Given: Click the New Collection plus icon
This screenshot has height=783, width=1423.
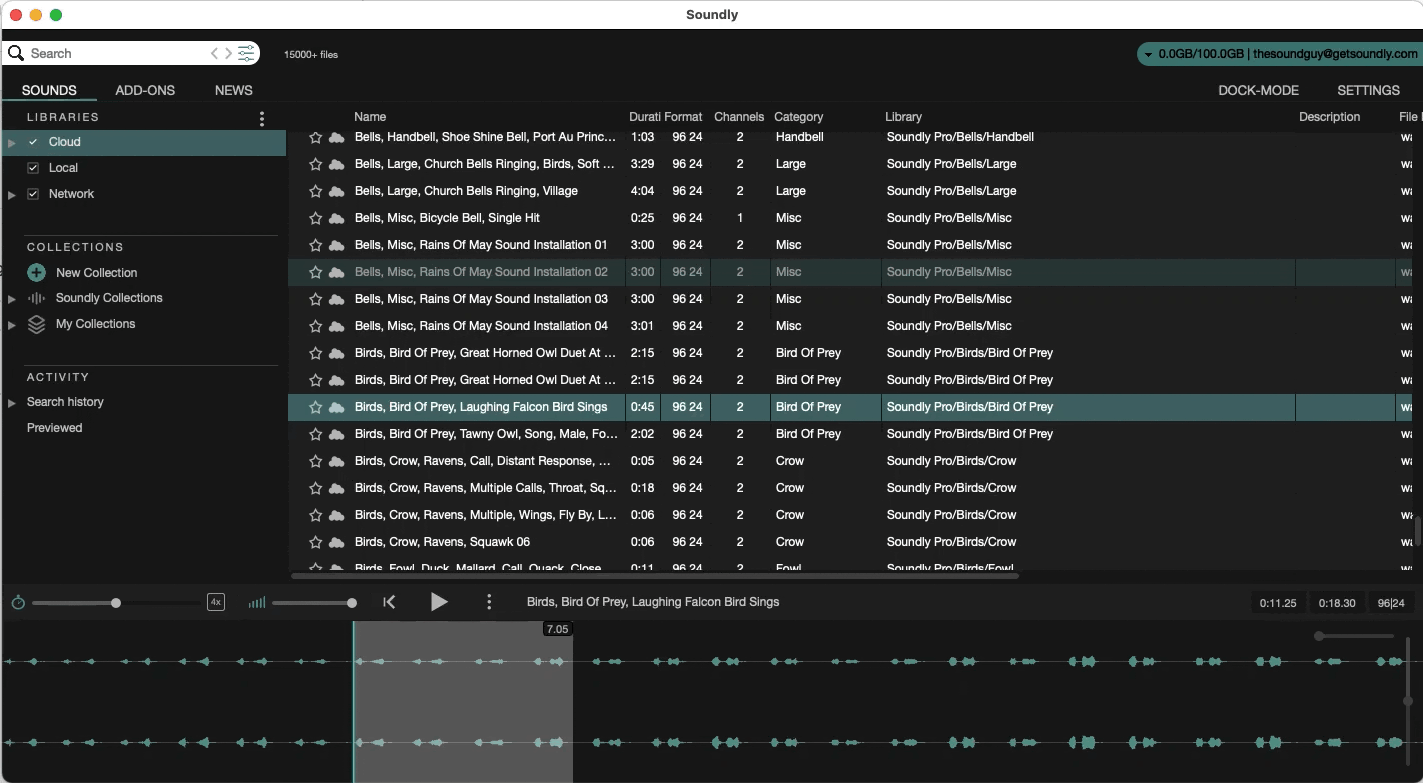Looking at the screenshot, I should pos(37,273).
